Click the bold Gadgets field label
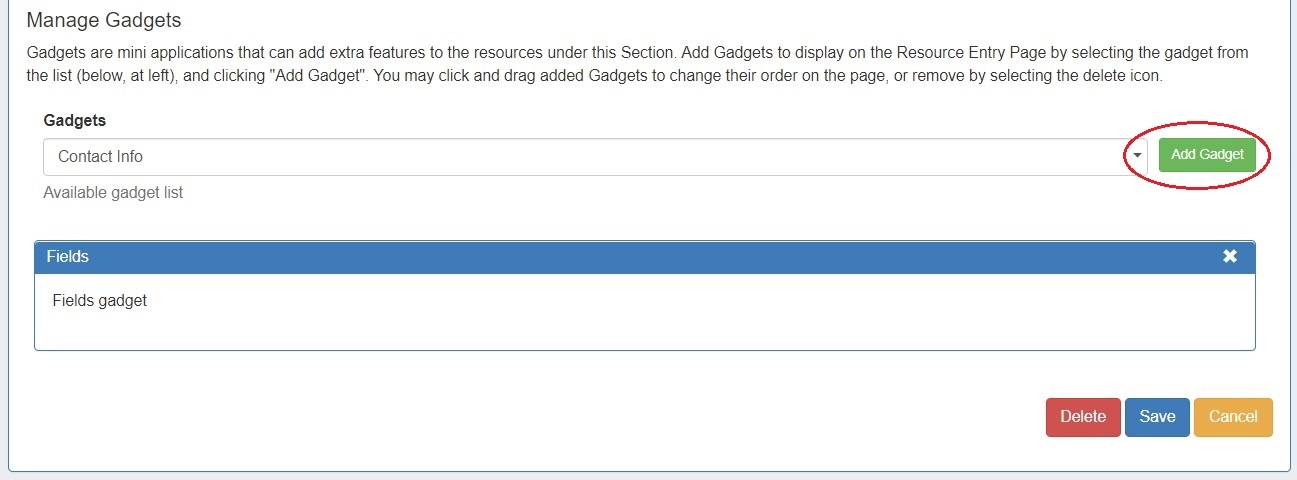The image size is (1297, 480). (74, 120)
